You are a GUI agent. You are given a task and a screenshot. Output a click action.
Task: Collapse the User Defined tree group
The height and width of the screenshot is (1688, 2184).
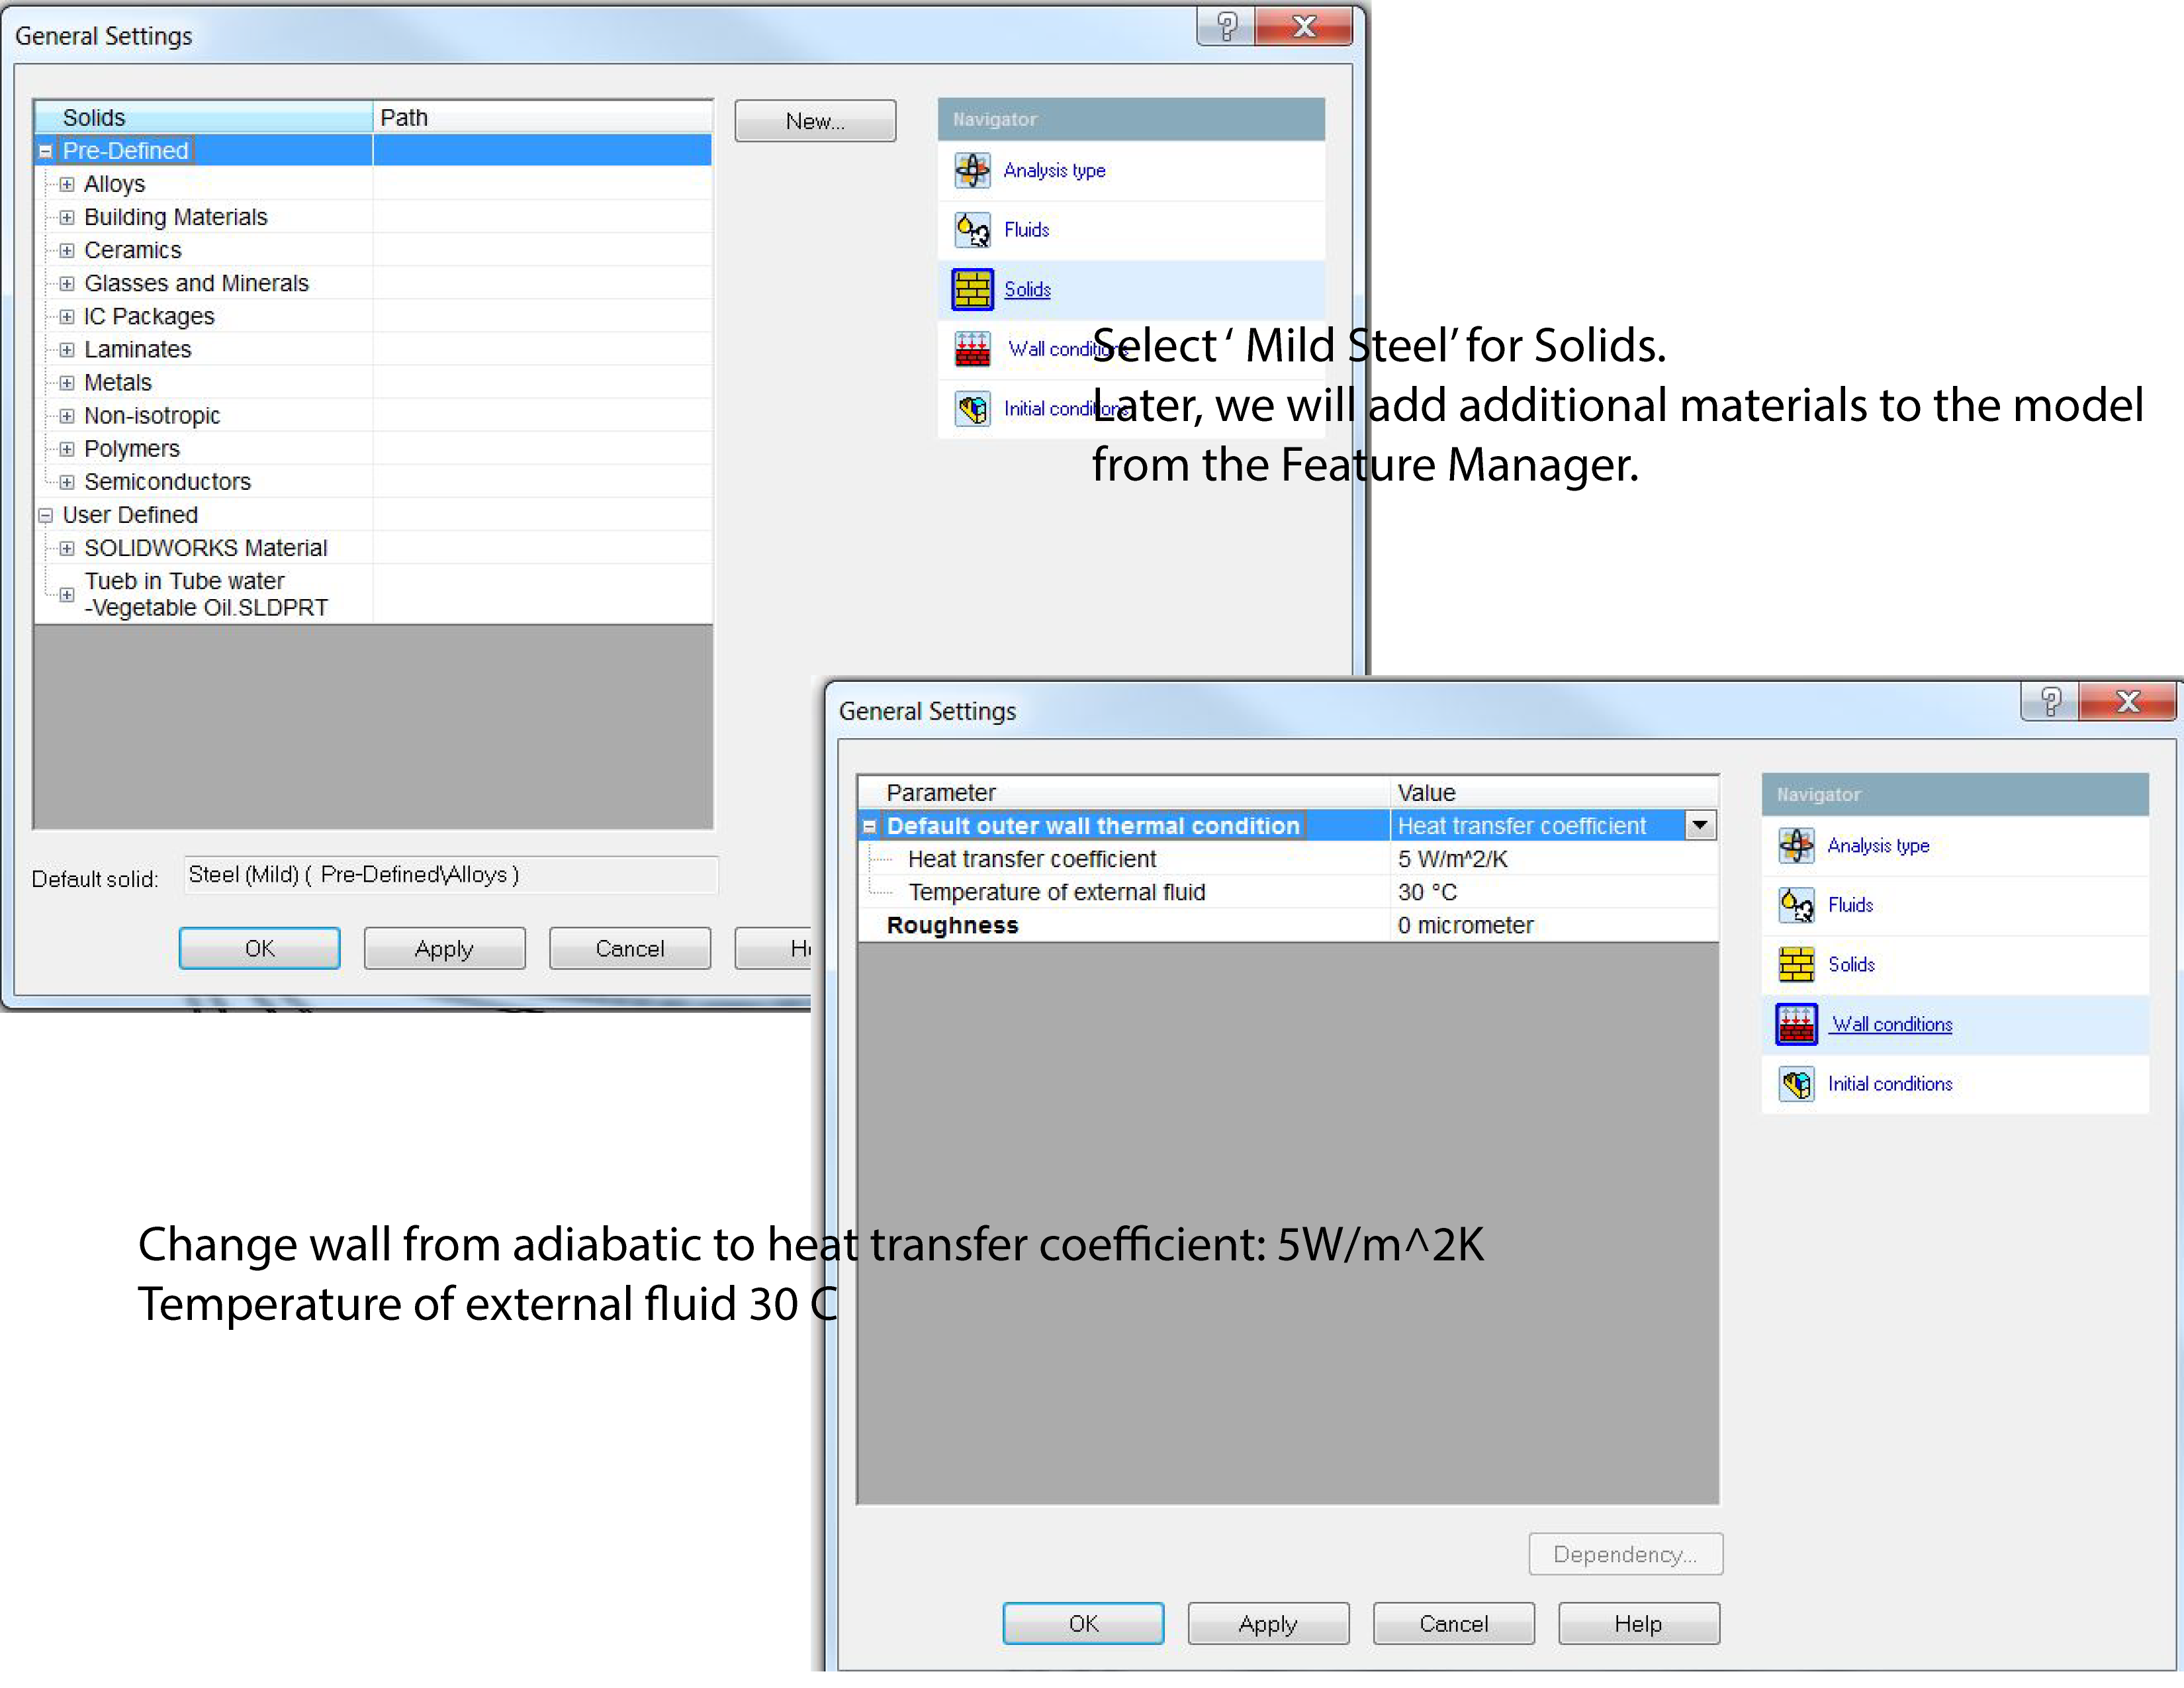point(45,516)
